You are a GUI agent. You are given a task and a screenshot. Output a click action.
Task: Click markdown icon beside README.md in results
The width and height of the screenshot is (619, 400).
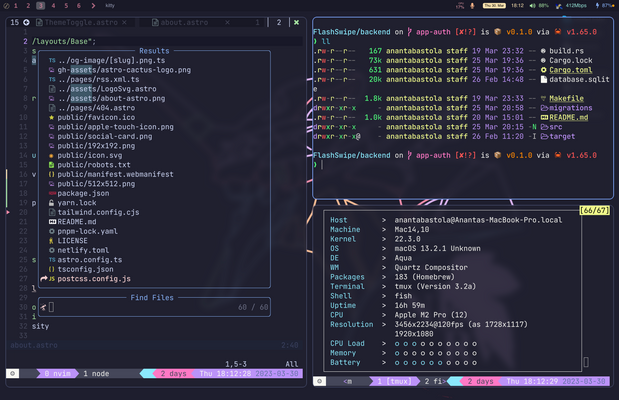pos(53,222)
